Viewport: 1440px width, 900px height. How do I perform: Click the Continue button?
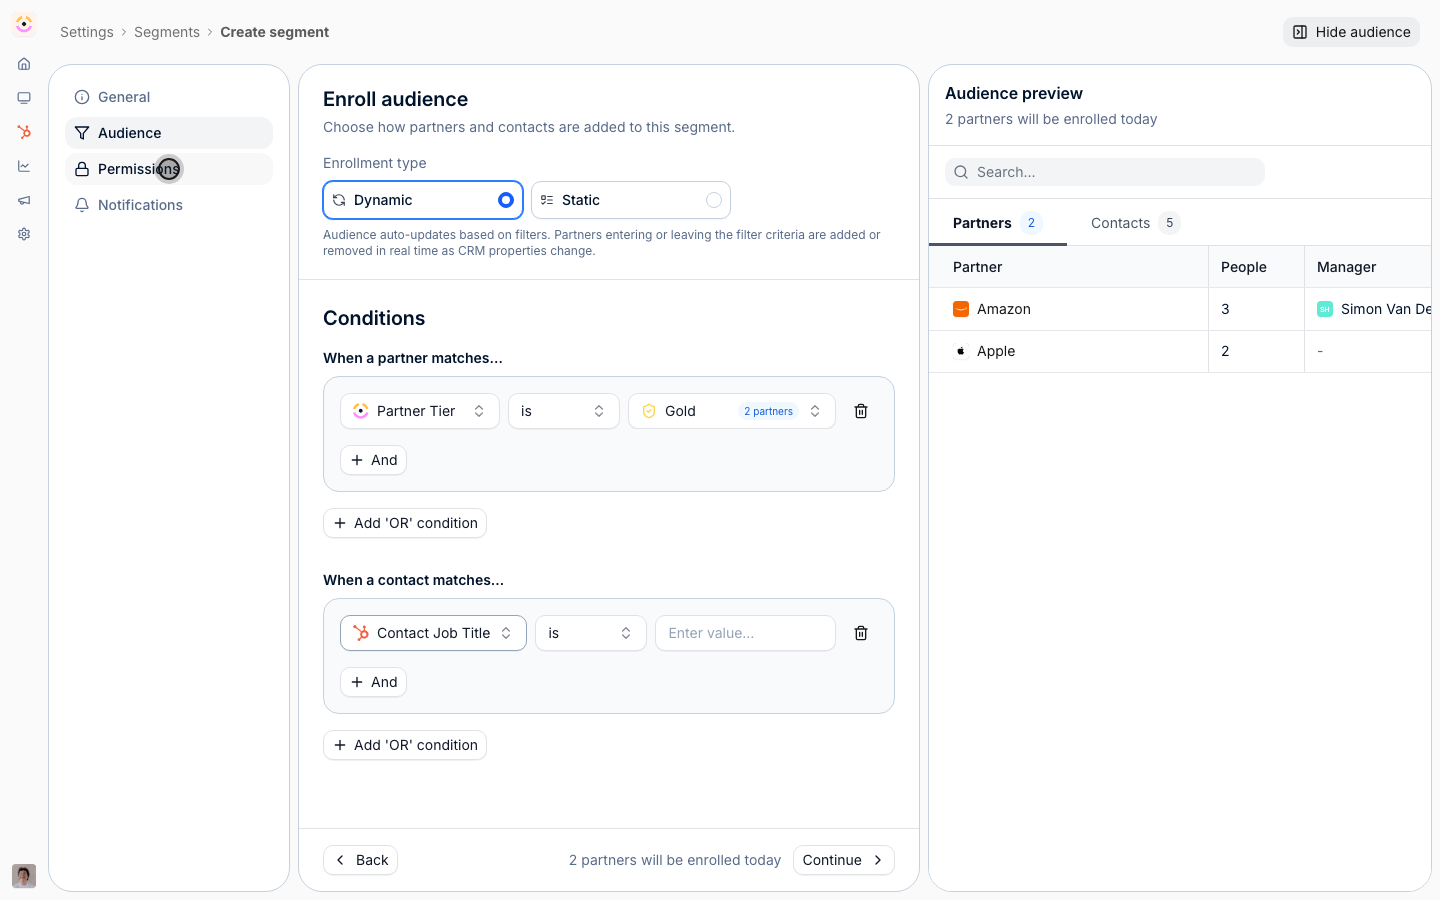(x=844, y=860)
